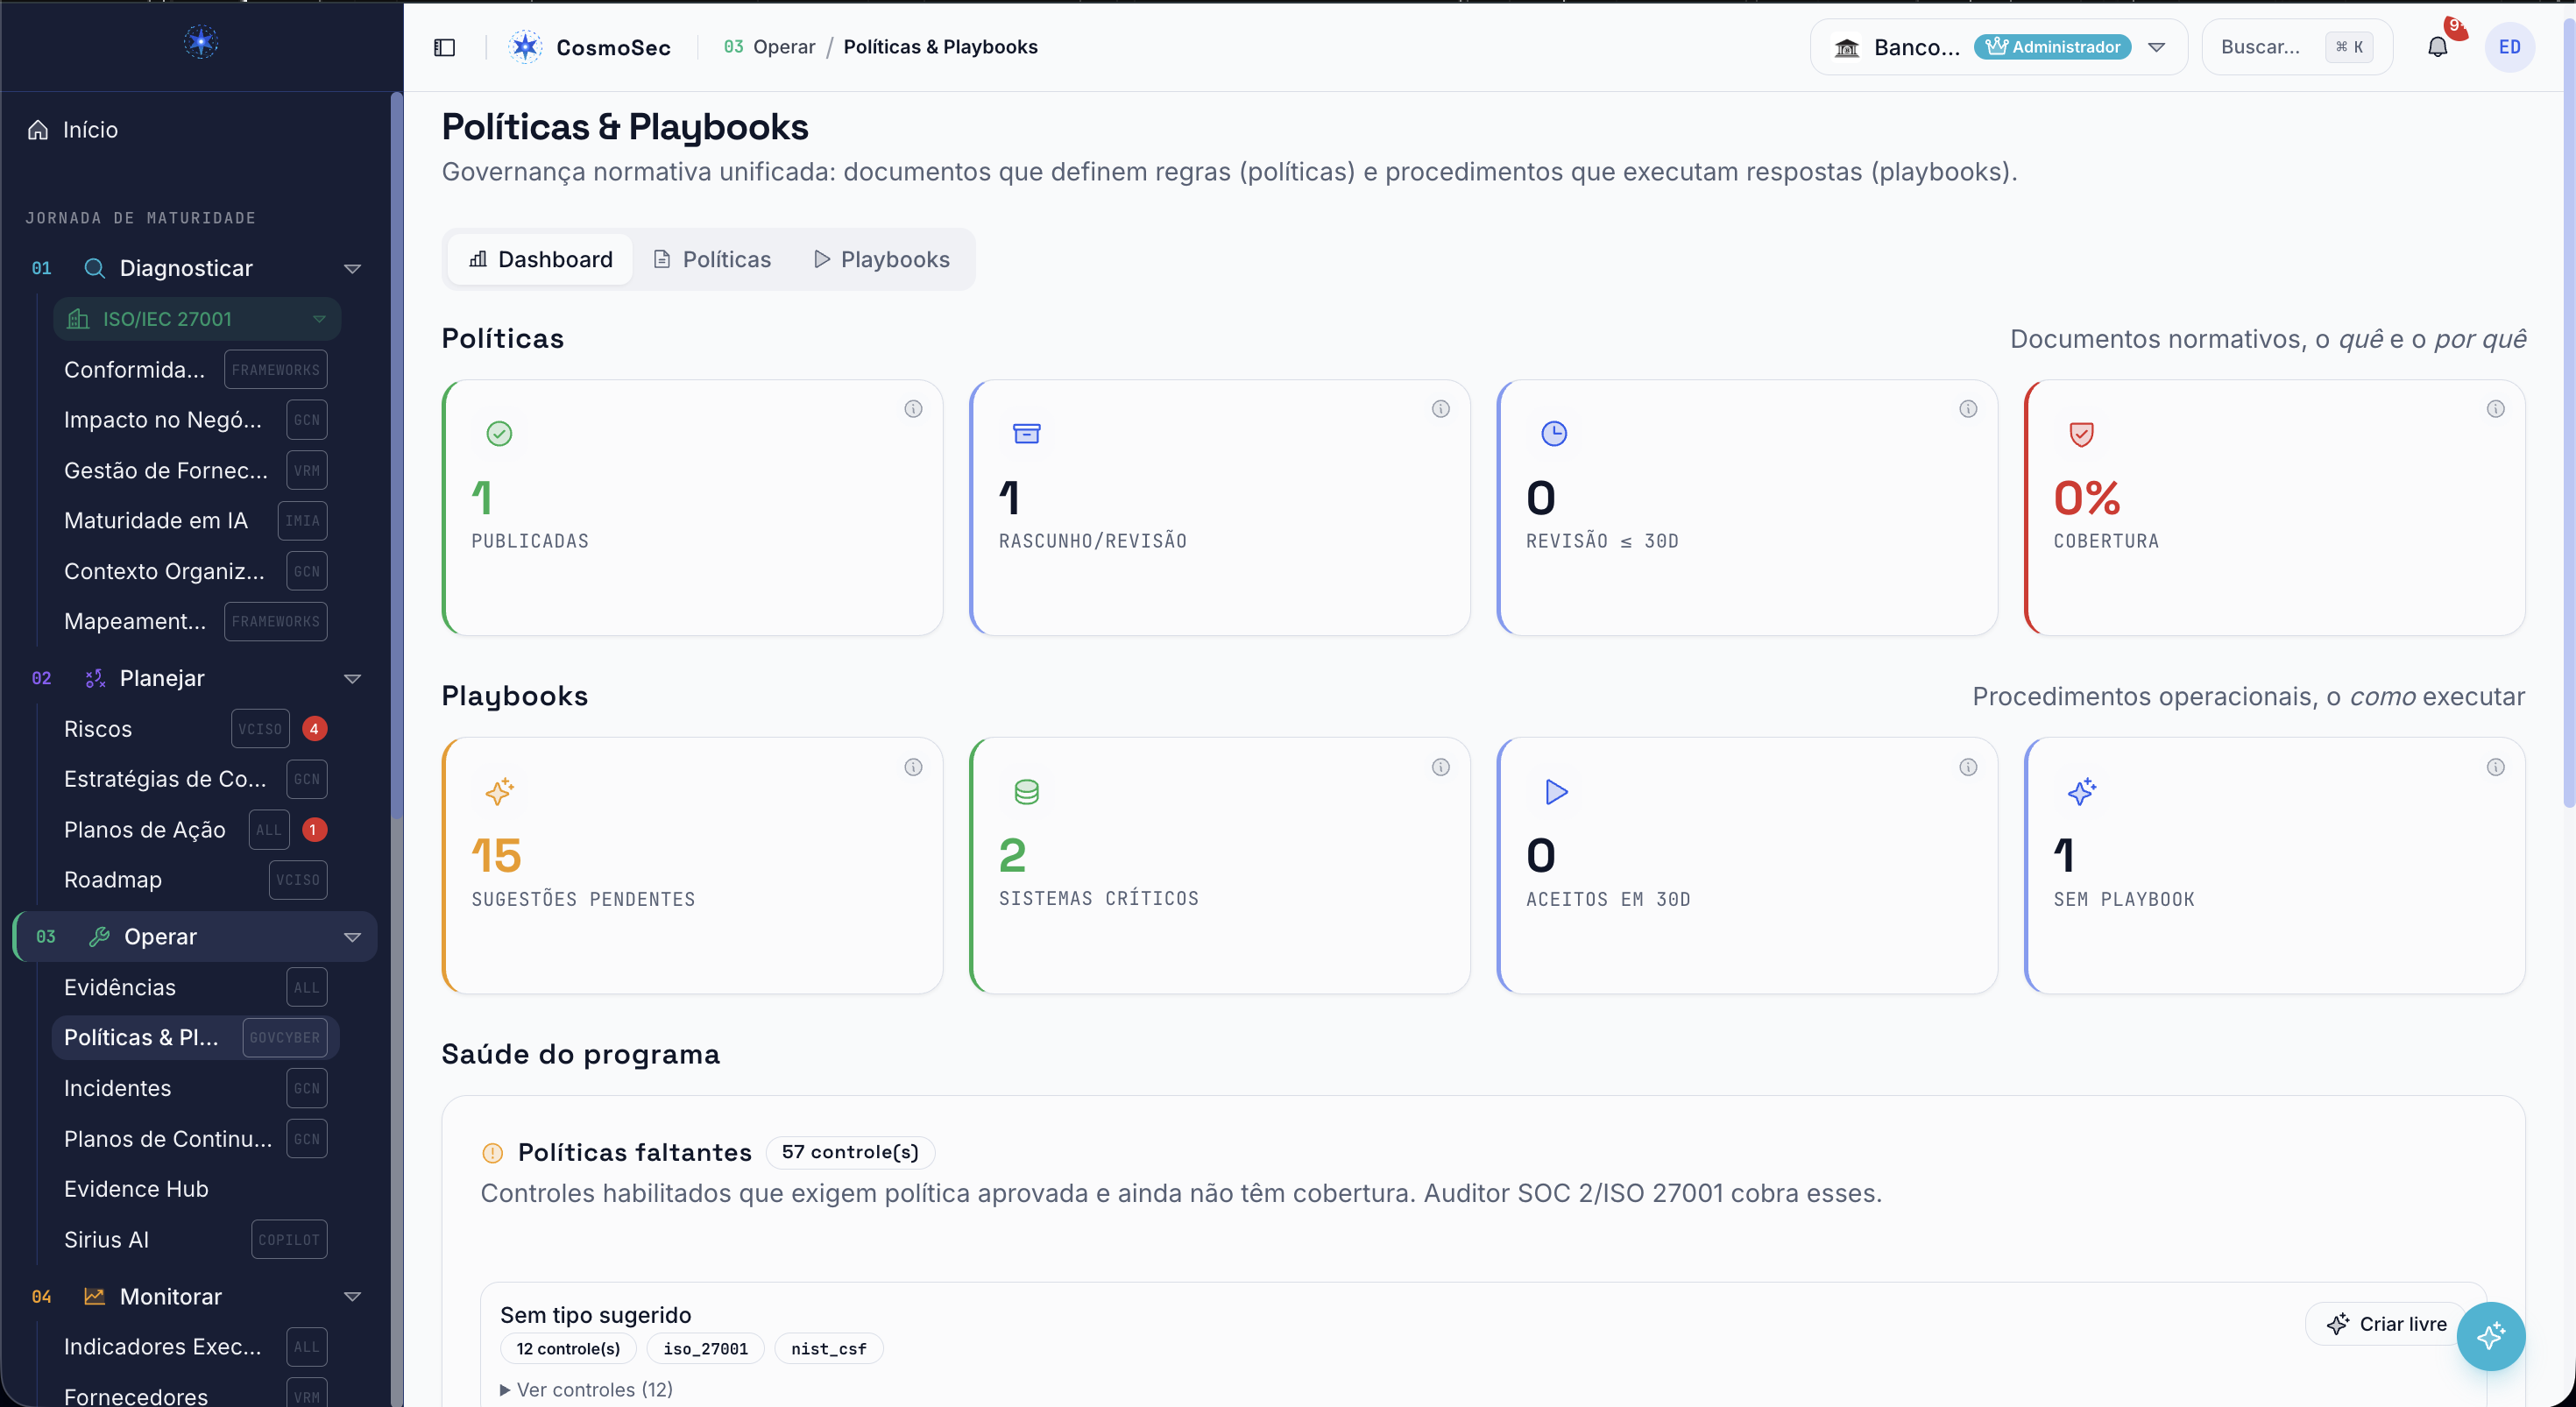This screenshot has width=2576, height=1407.
Task: Open Gestão de Fornec... in sidebar
Action: click(165, 471)
